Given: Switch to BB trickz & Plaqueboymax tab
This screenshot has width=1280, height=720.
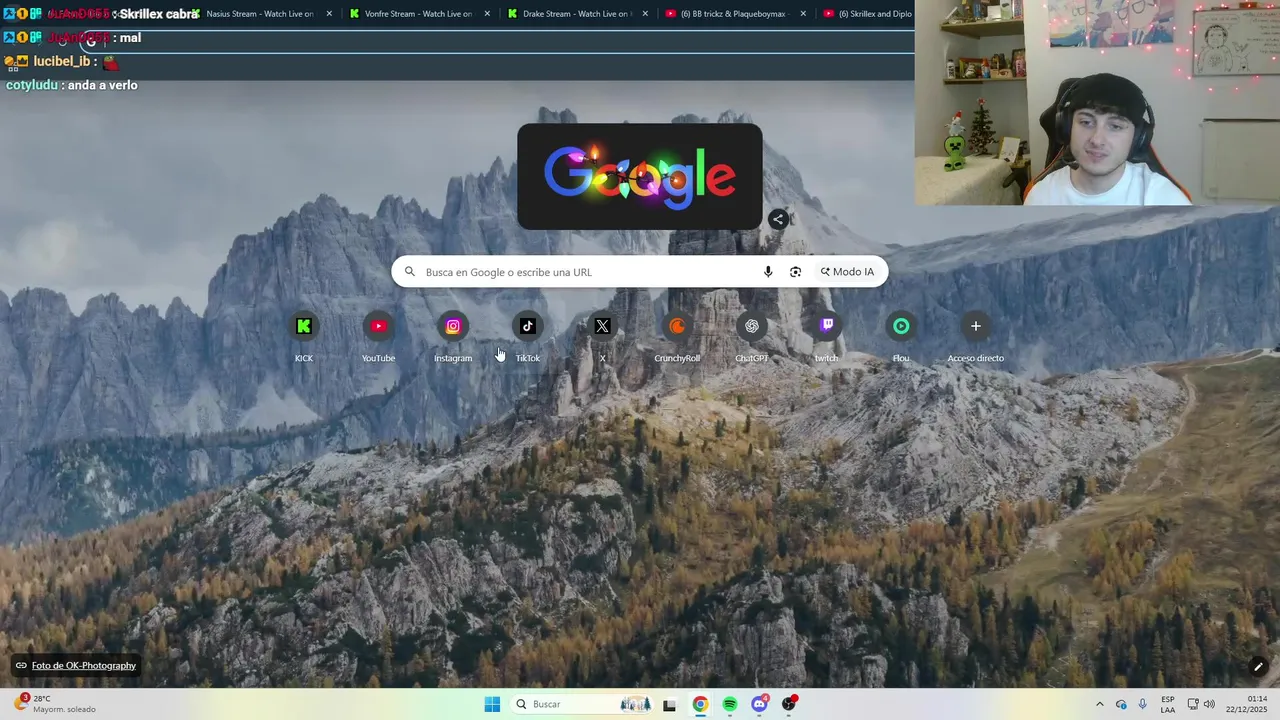Looking at the screenshot, I should pos(733,14).
